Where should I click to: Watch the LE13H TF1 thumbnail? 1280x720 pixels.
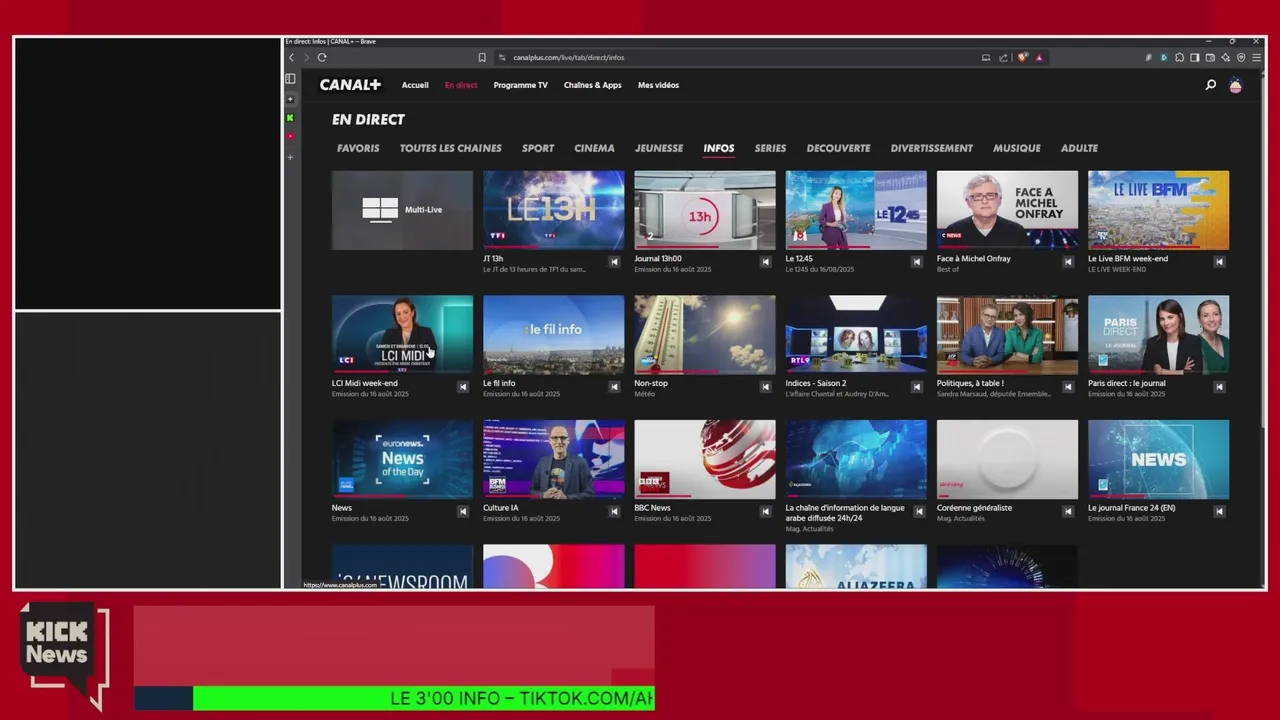(x=553, y=210)
